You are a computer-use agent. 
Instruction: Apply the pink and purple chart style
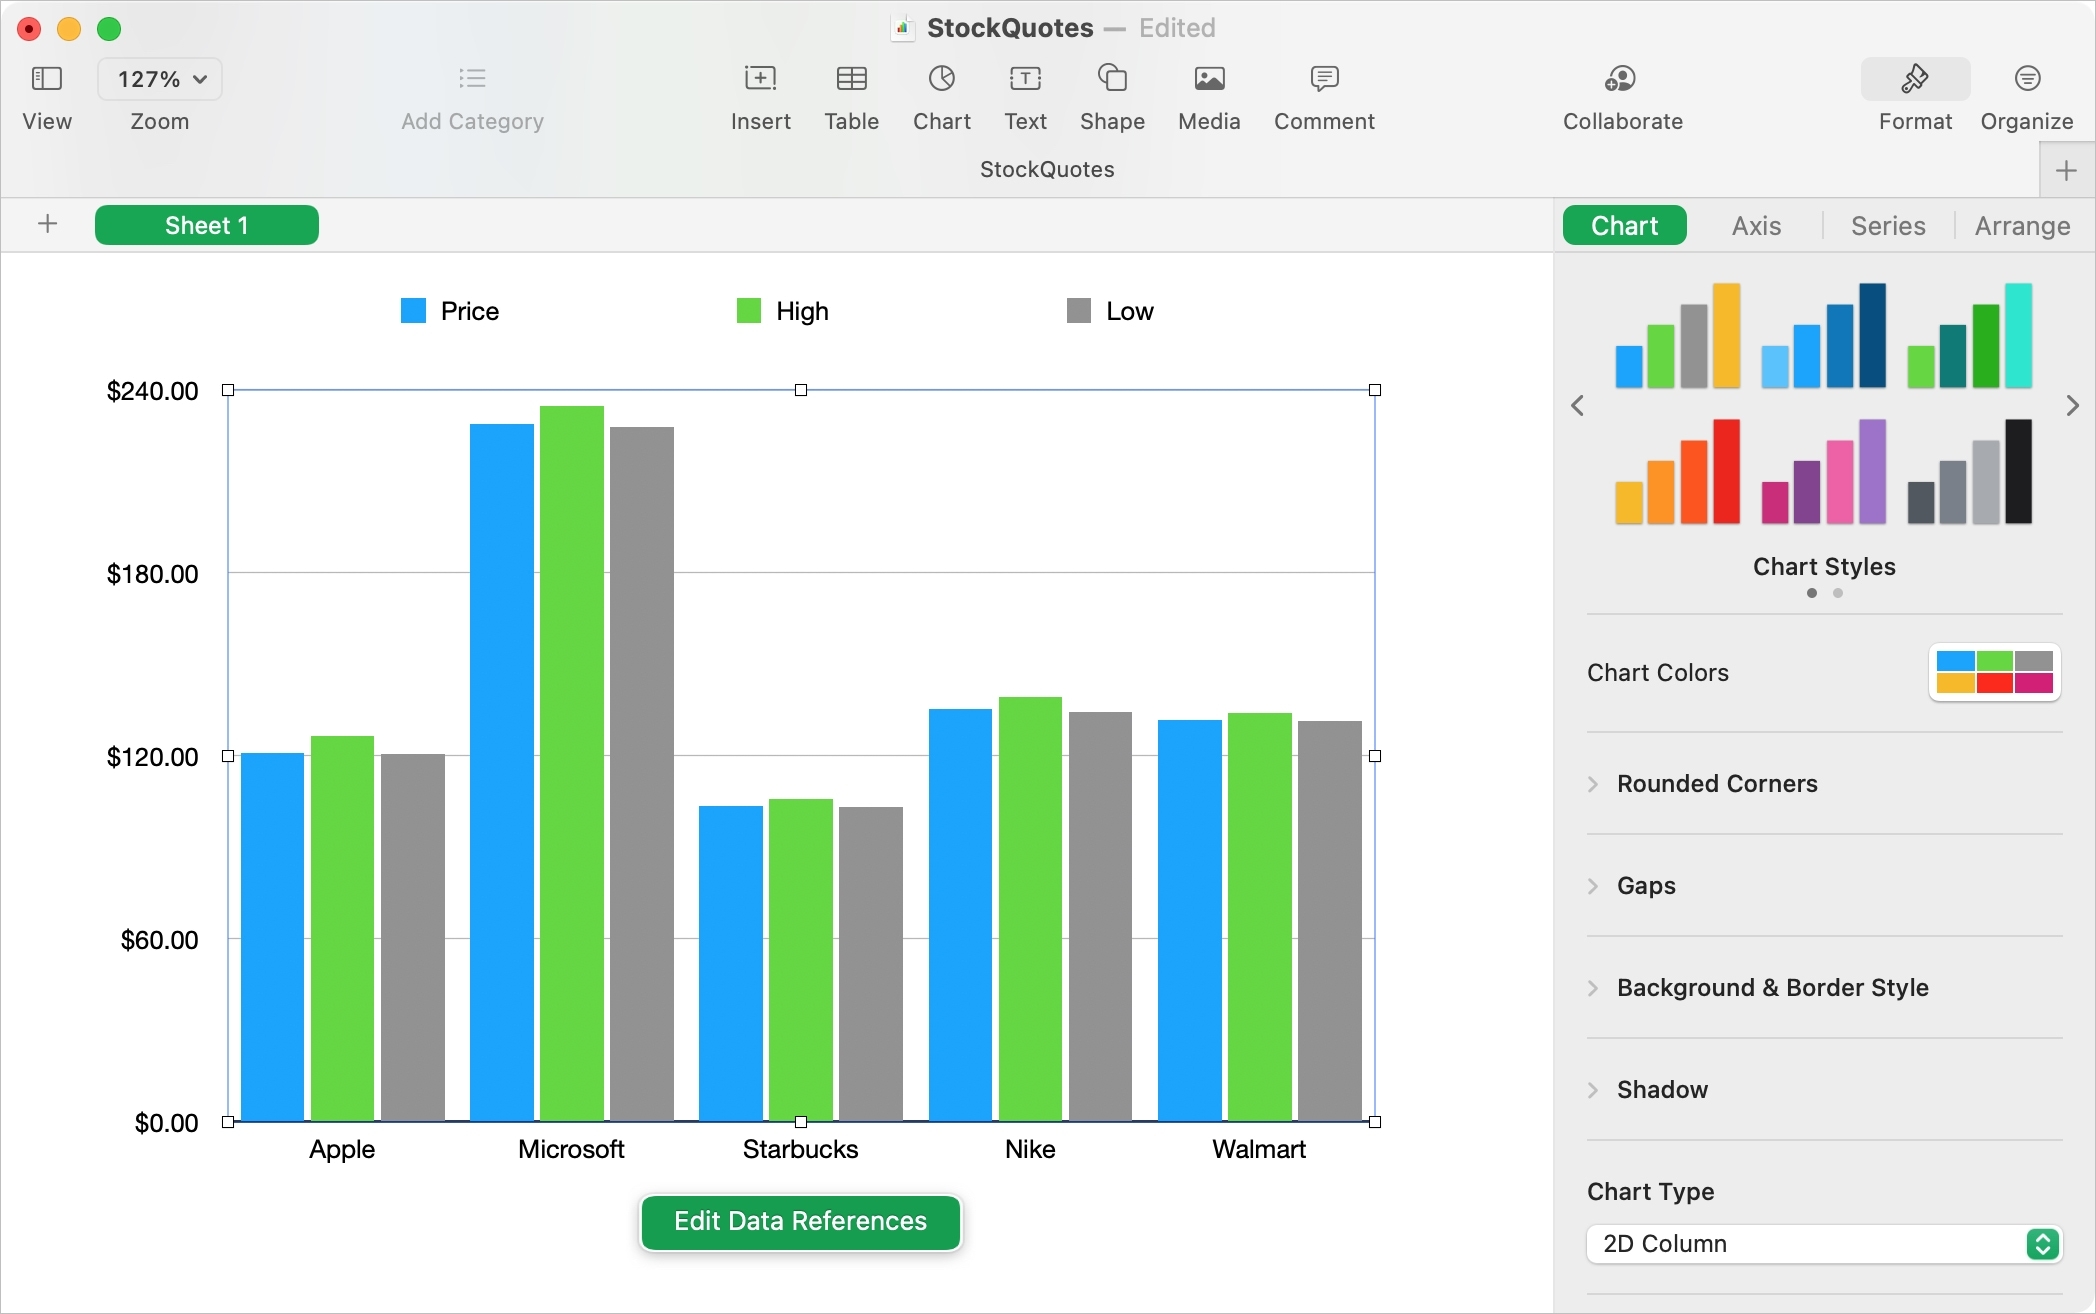pyautogui.click(x=1824, y=471)
